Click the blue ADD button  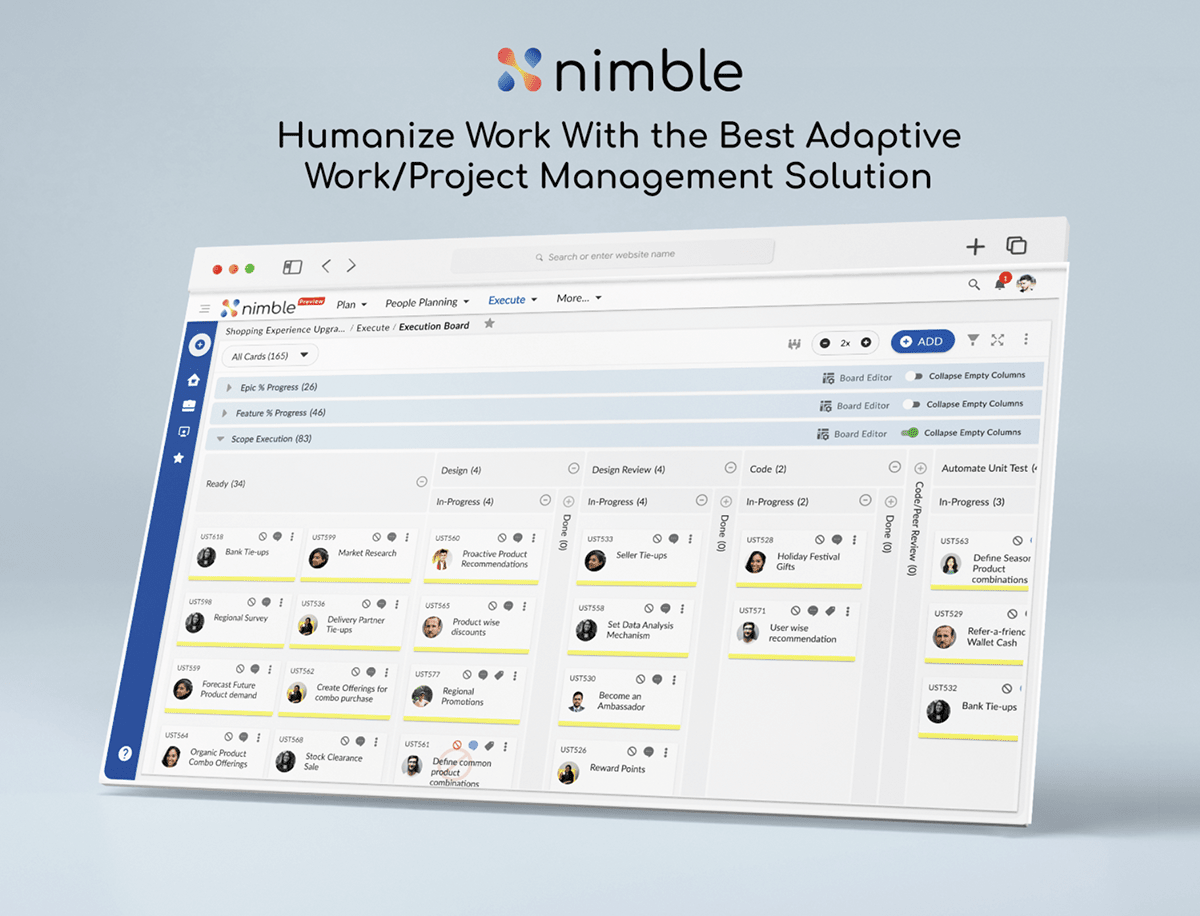tap(922, 341)
